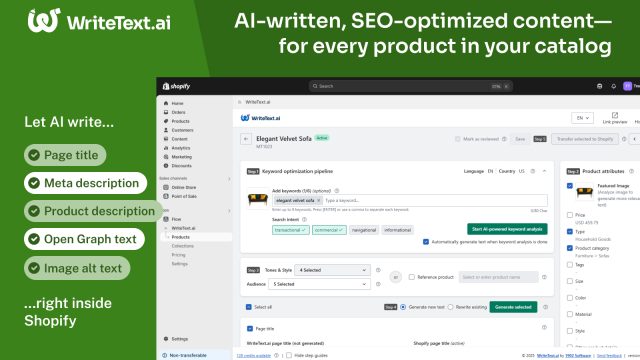Click Transfer selected to Shopify button
The width and height of the screenshot is (640, 360).
(x=585, y=139)
